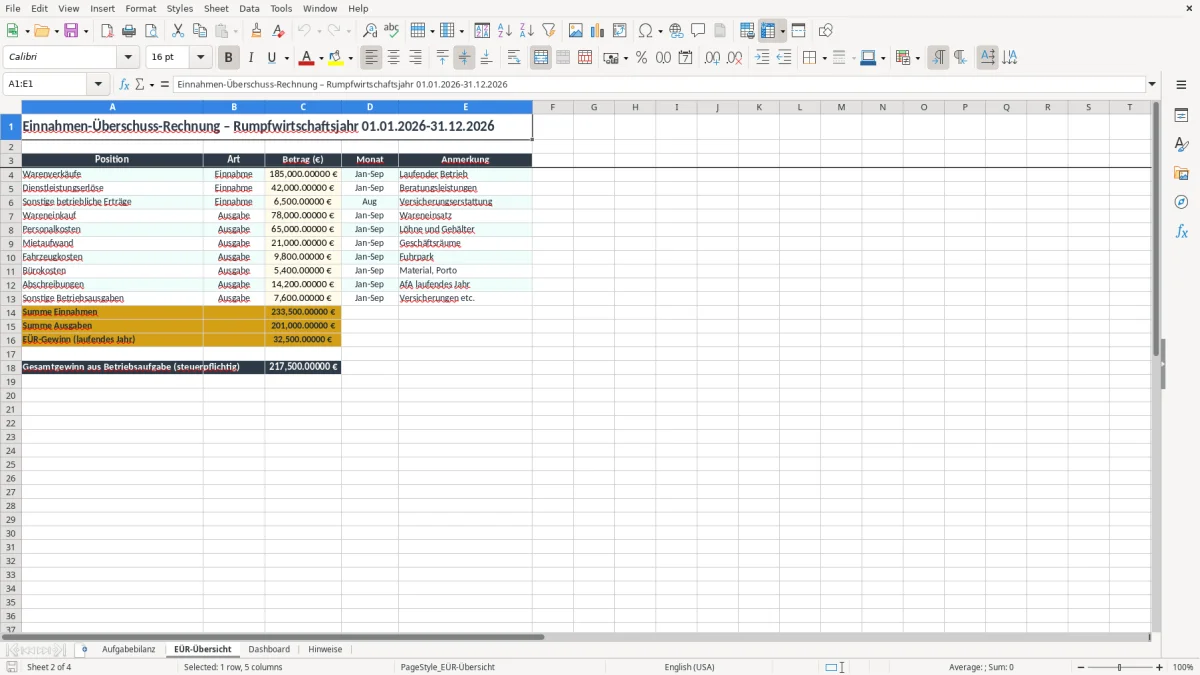
Task: Toggle Wrap Text
Action: (514, 58)
